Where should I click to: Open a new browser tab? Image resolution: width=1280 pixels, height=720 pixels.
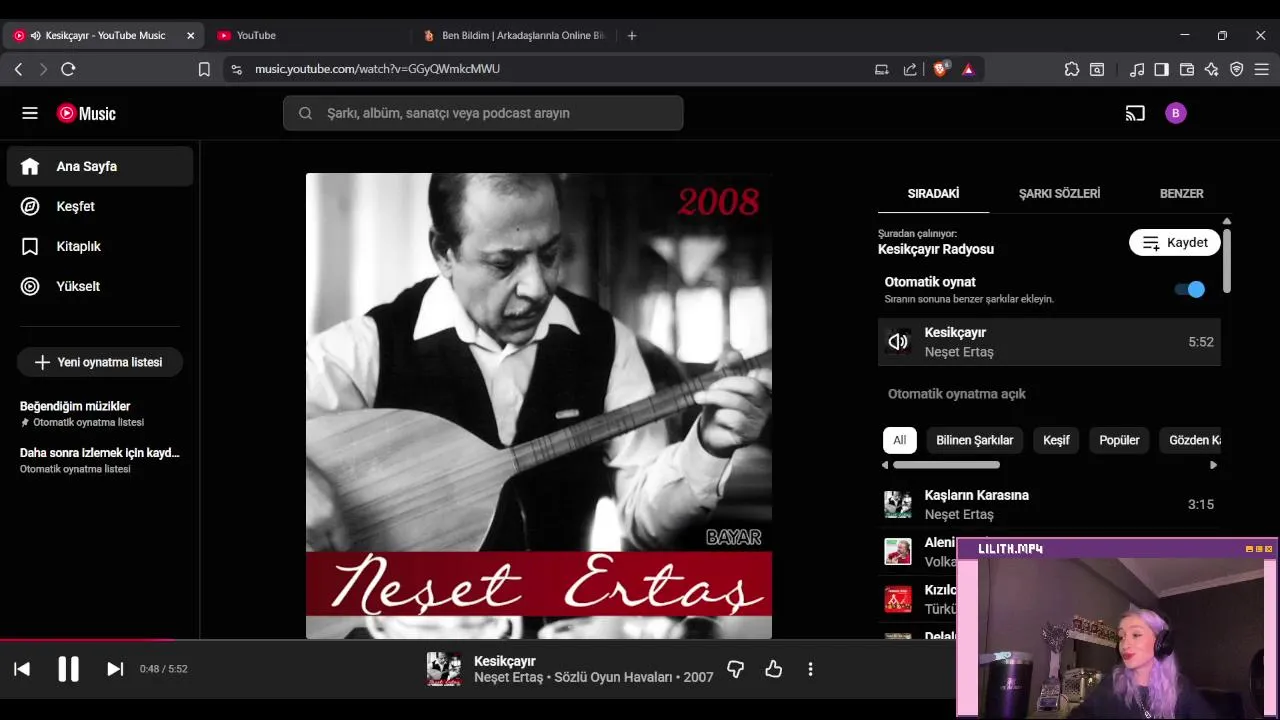tap(631, 35)
